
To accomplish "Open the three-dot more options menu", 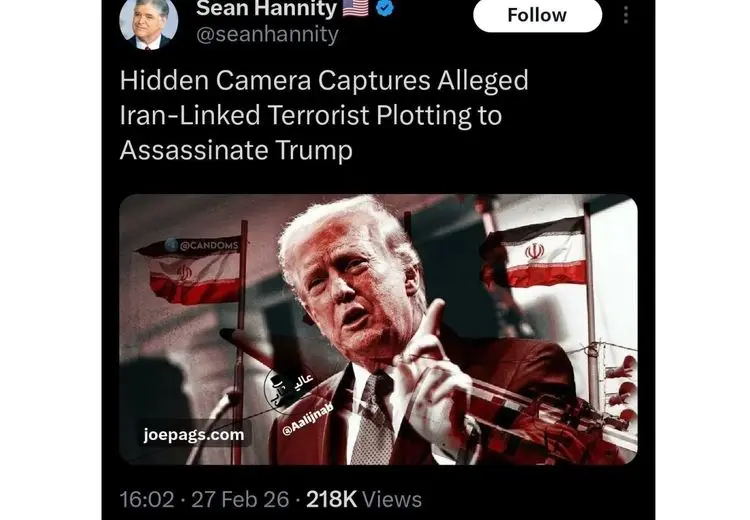I will pyautogui.click(x=626, y=15).
